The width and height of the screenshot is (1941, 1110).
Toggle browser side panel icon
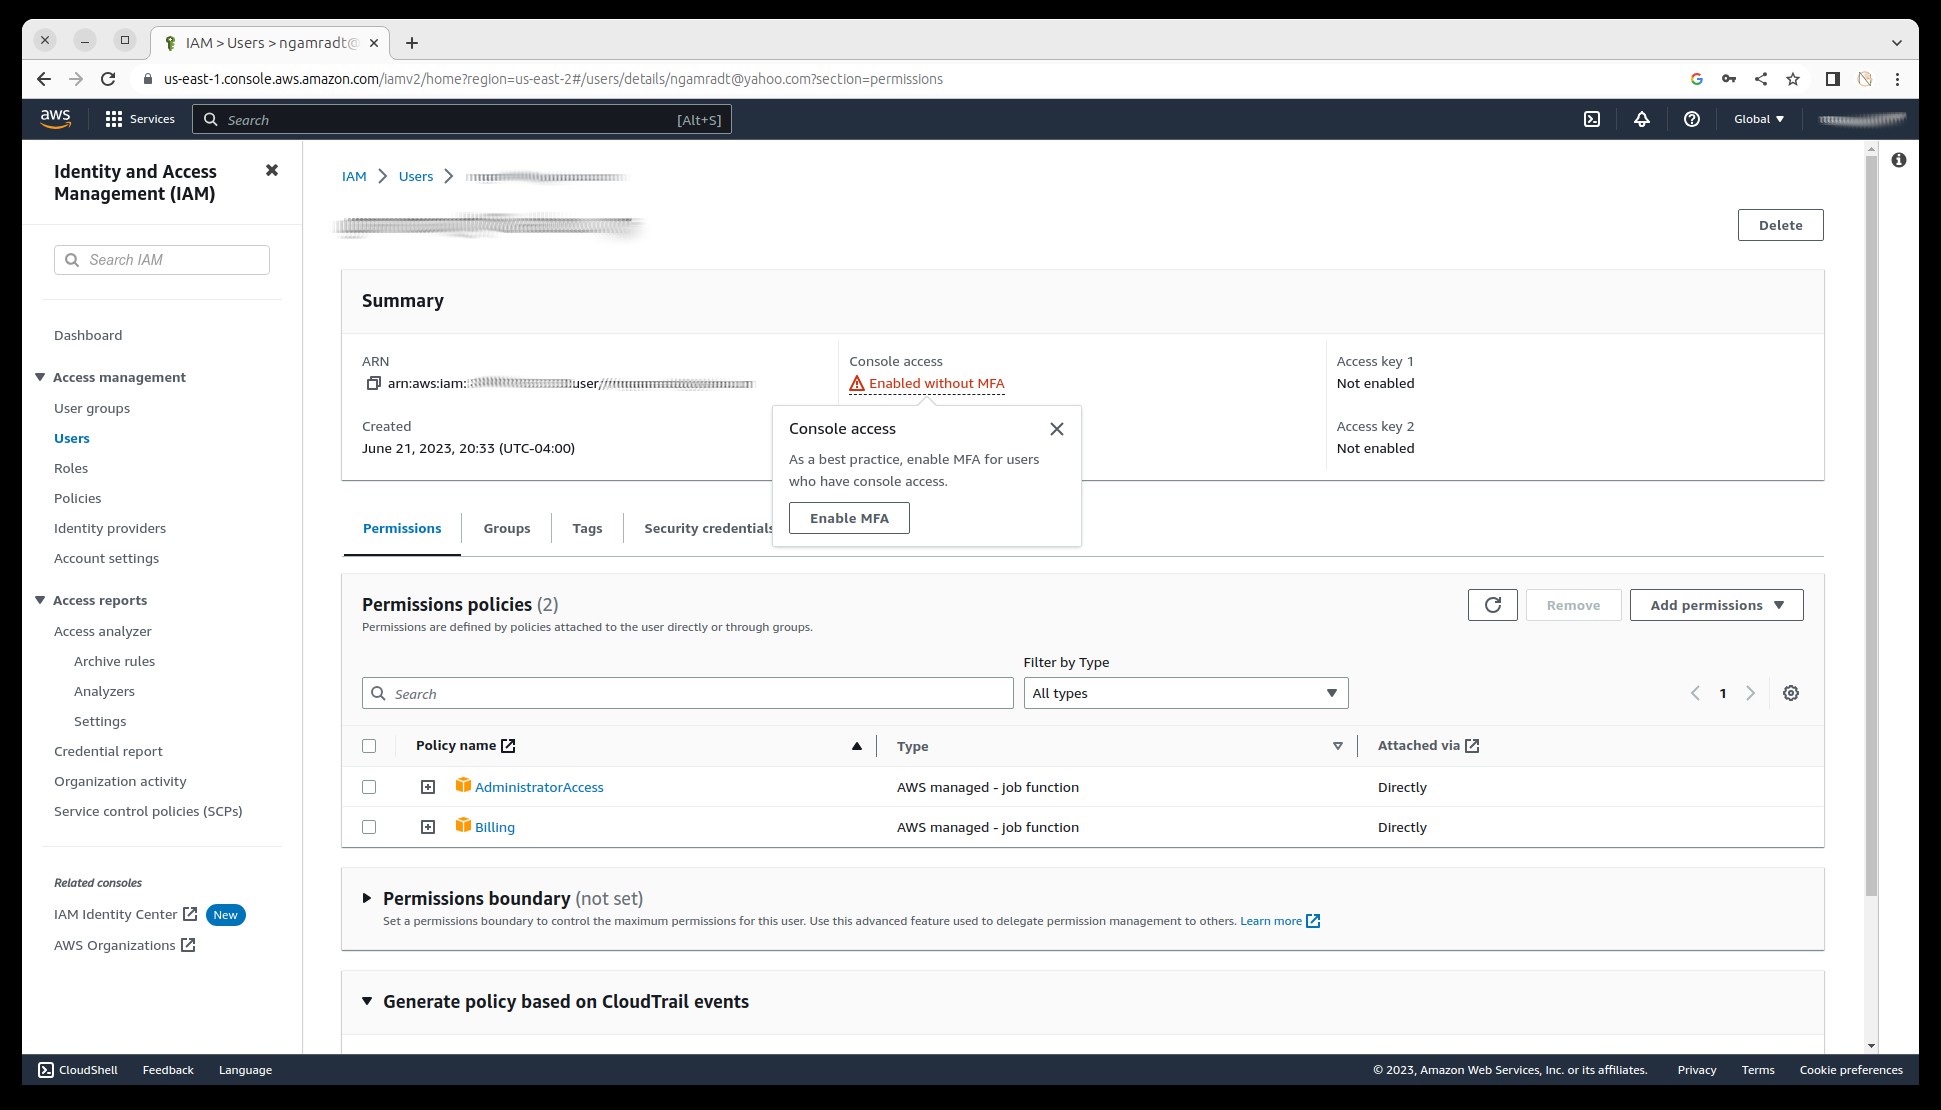tap(1833, 79)
